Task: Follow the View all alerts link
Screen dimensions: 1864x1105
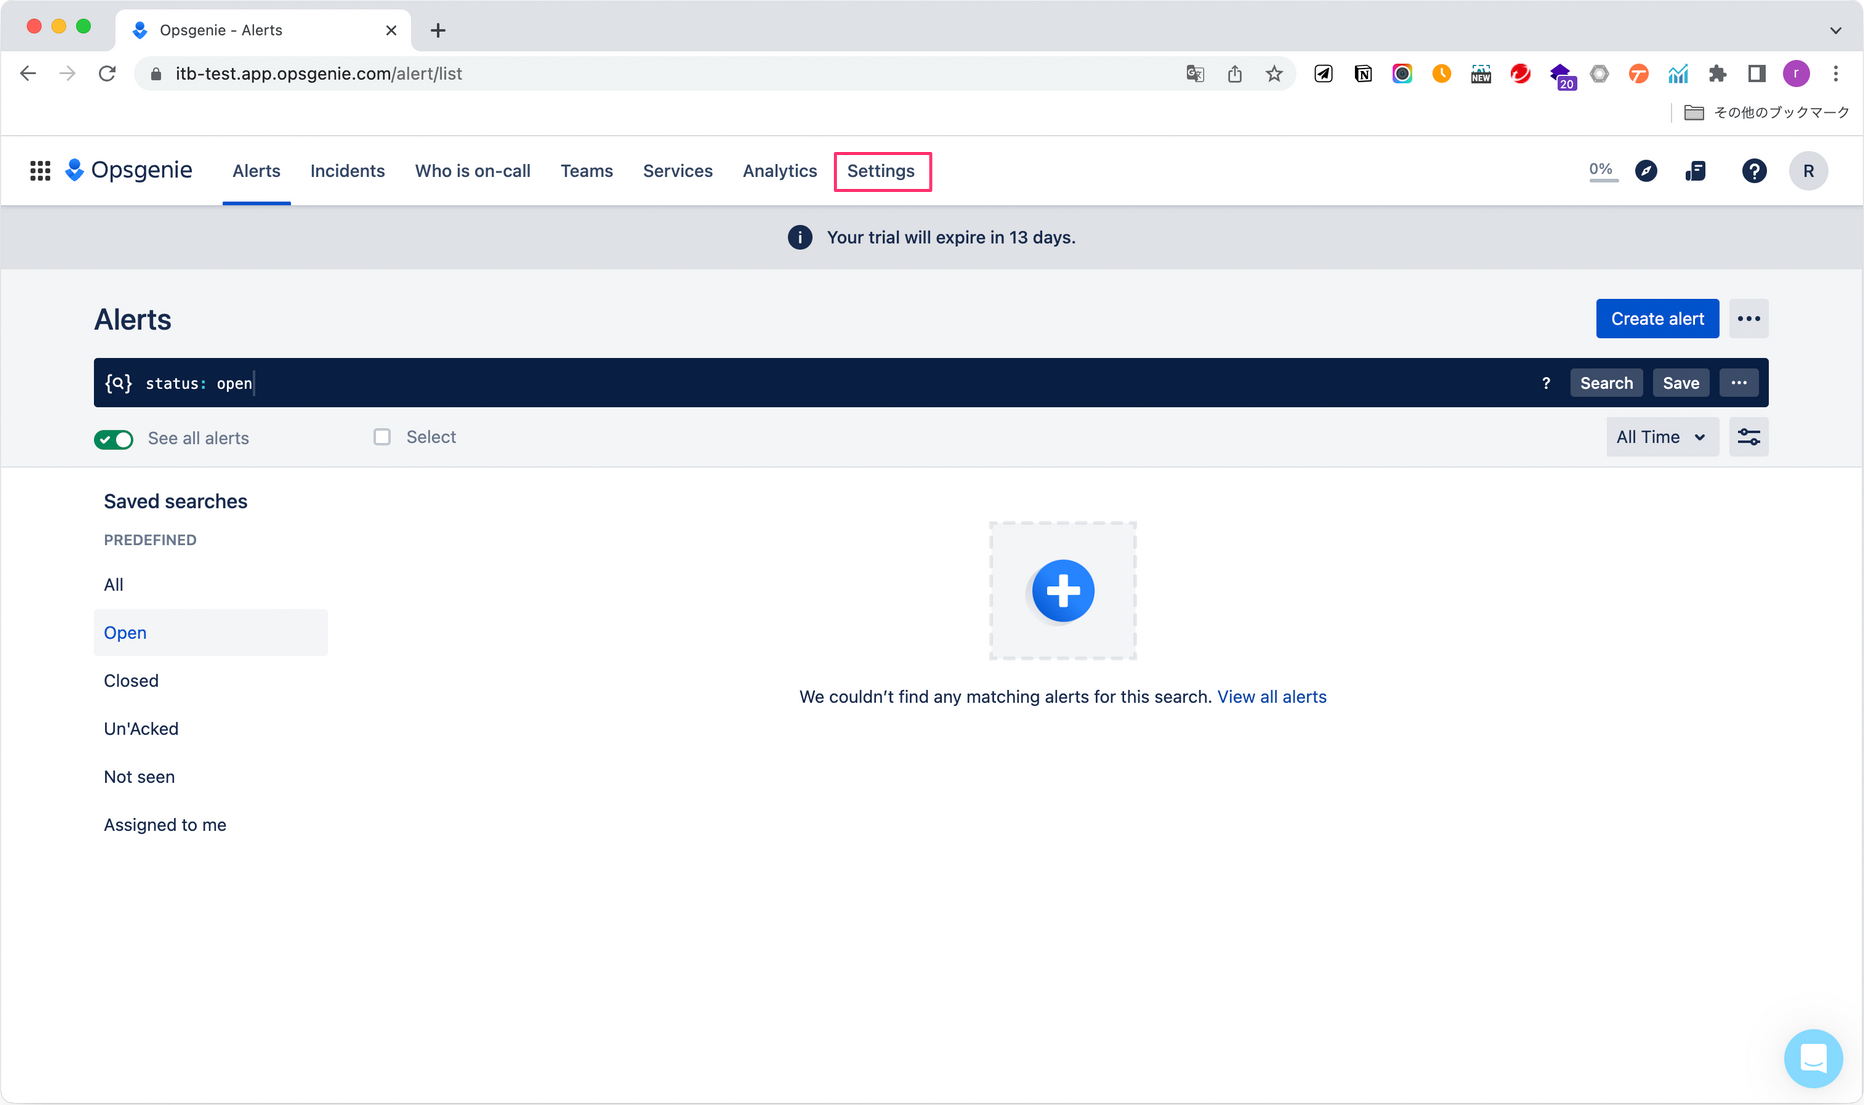Action: 1271,697
